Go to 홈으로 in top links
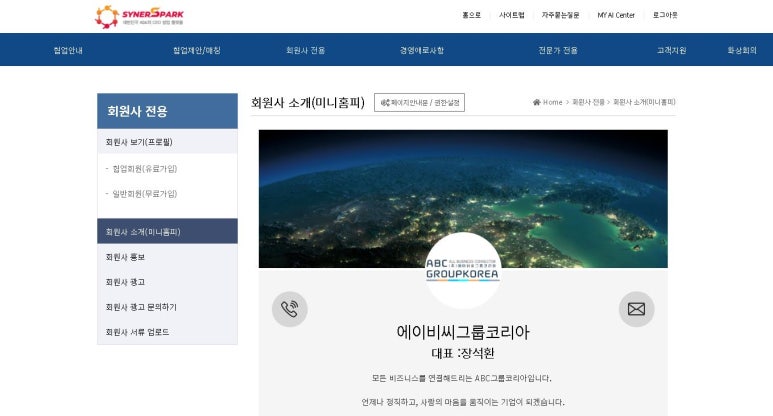This screenshot has height=416, width=773. coord(471,15)
